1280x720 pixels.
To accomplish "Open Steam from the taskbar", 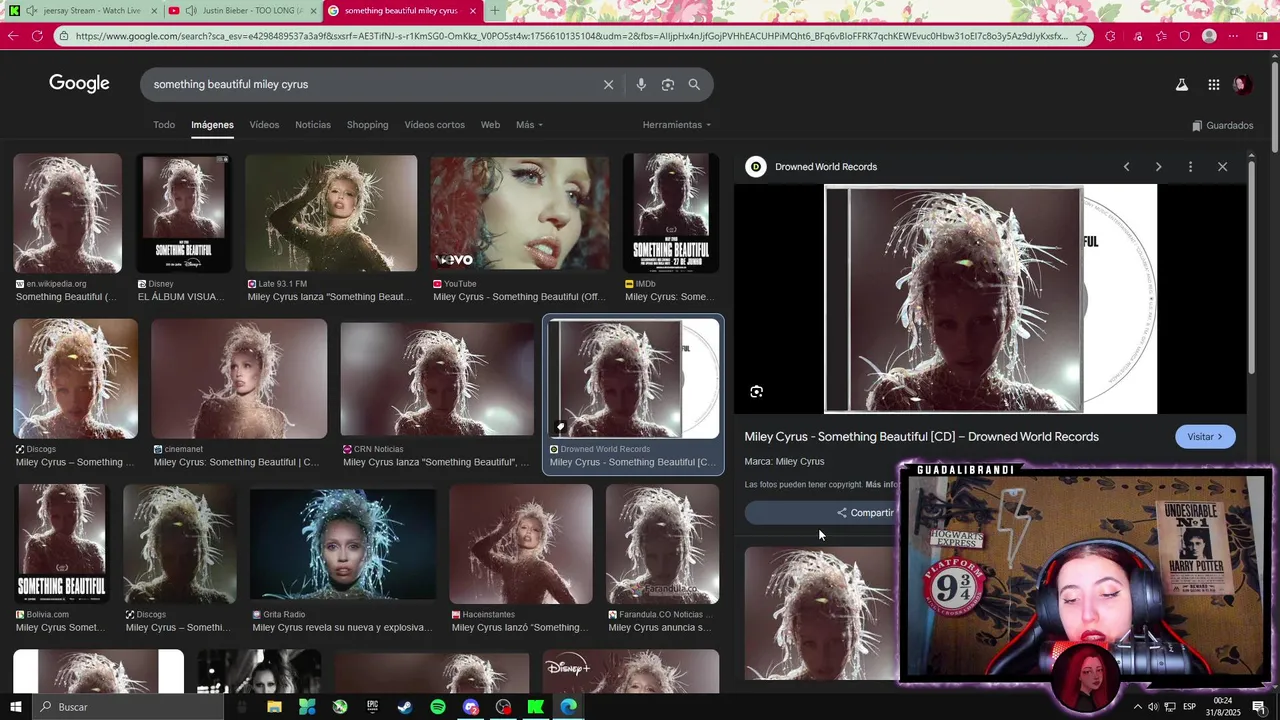I will (405, 707).
